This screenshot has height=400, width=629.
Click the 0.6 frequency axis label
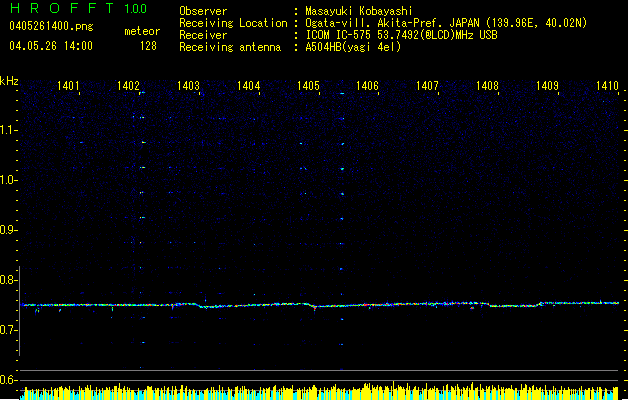click(x=9, y=380)
